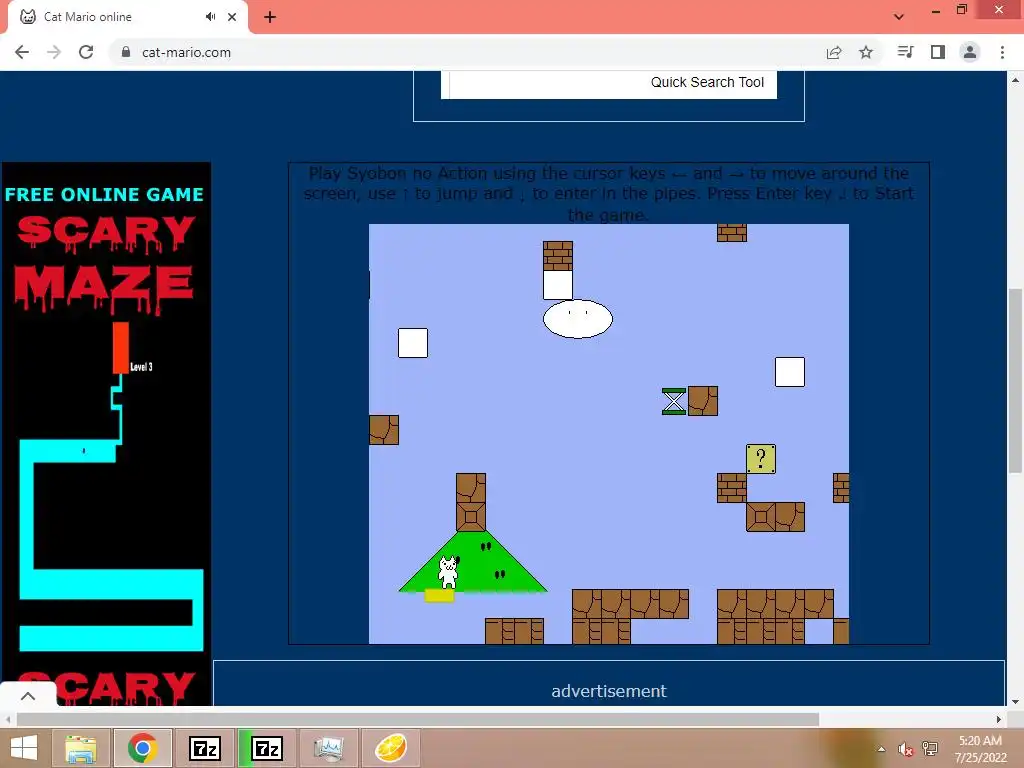1024x768 pixels.
Task: Click the vertical page scrollbar
Action: point(1015,381)
